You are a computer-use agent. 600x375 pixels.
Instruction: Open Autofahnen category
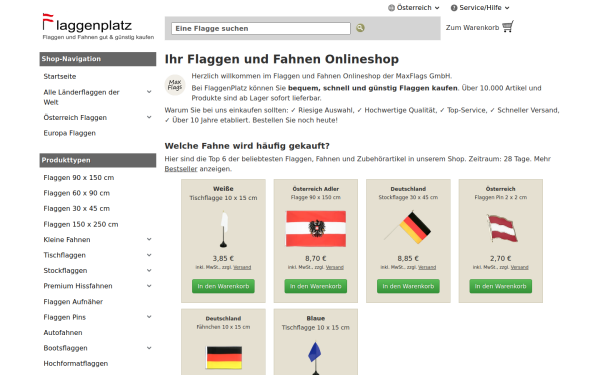(63, 333)
